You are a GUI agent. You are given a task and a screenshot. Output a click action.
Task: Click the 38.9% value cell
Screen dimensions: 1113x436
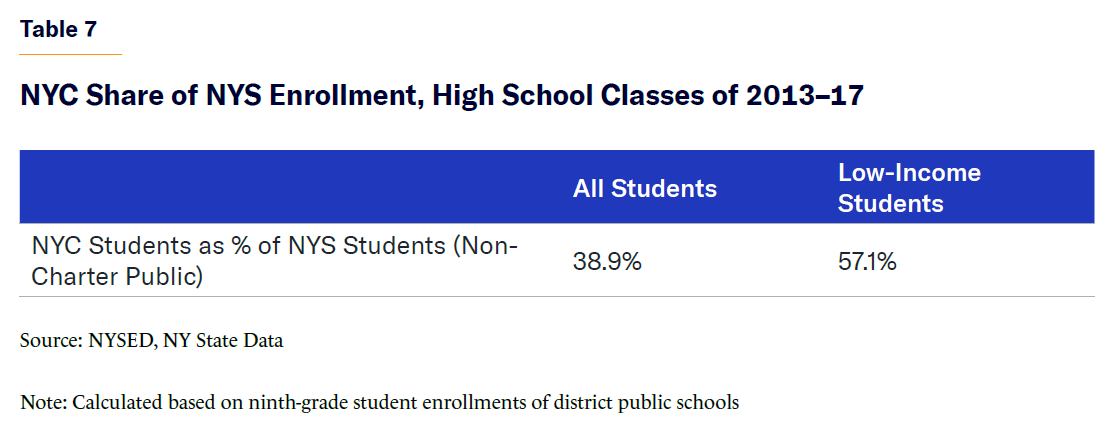coord(607,262)
